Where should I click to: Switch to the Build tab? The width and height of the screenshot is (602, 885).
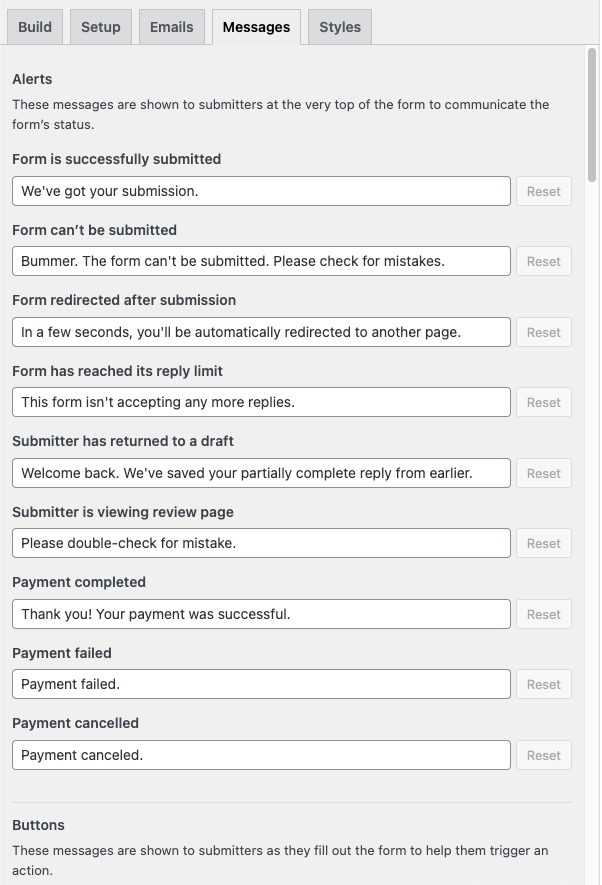35,27
